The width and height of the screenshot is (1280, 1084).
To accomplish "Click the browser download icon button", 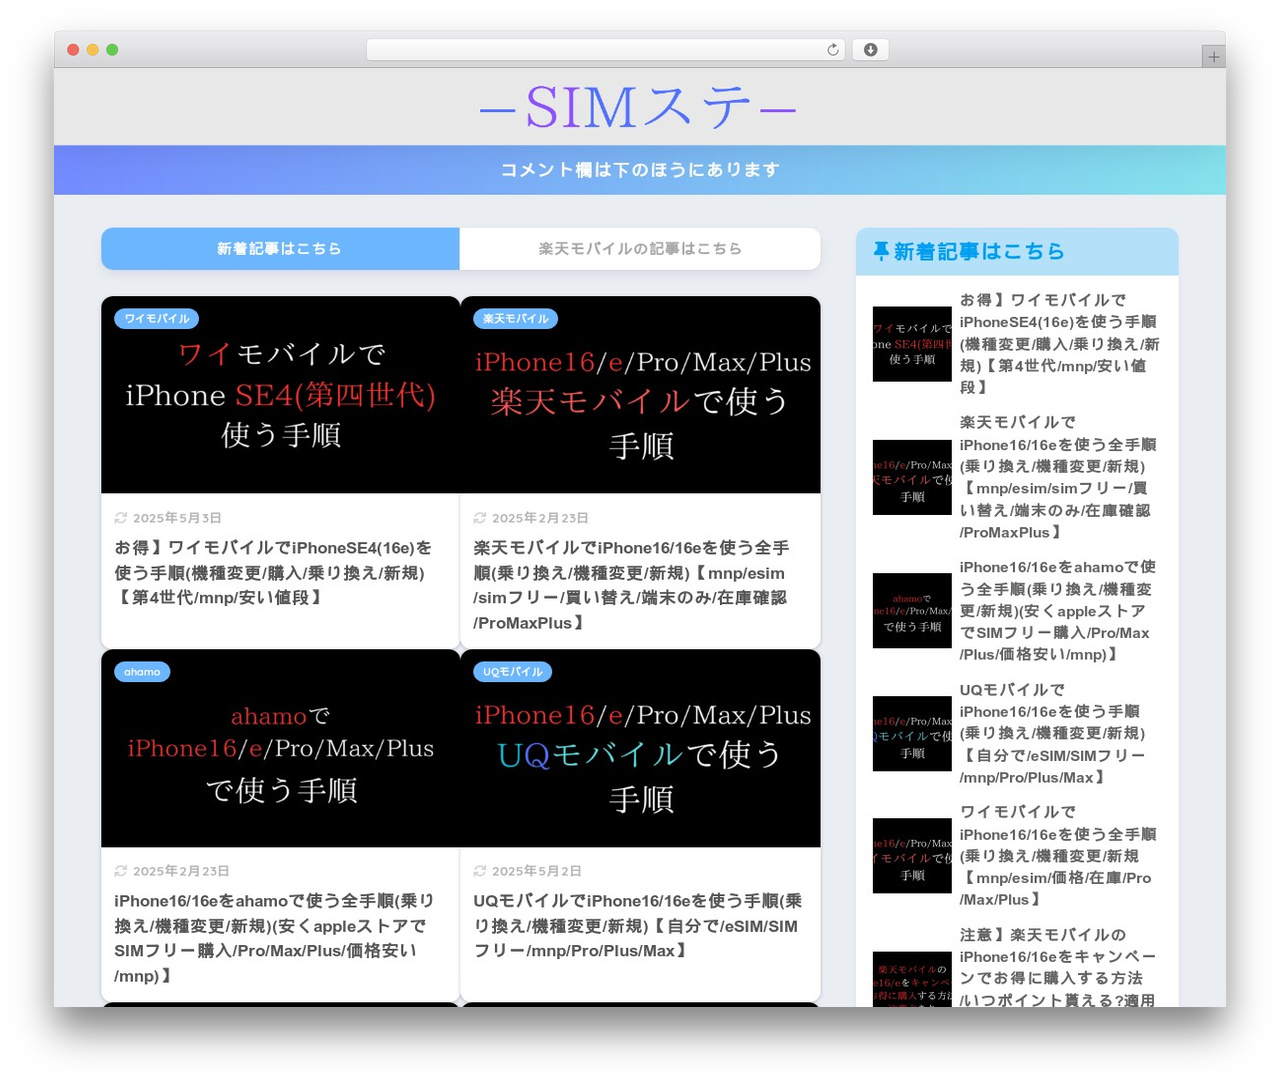I will pyautogui.click(x=870, y=50).
